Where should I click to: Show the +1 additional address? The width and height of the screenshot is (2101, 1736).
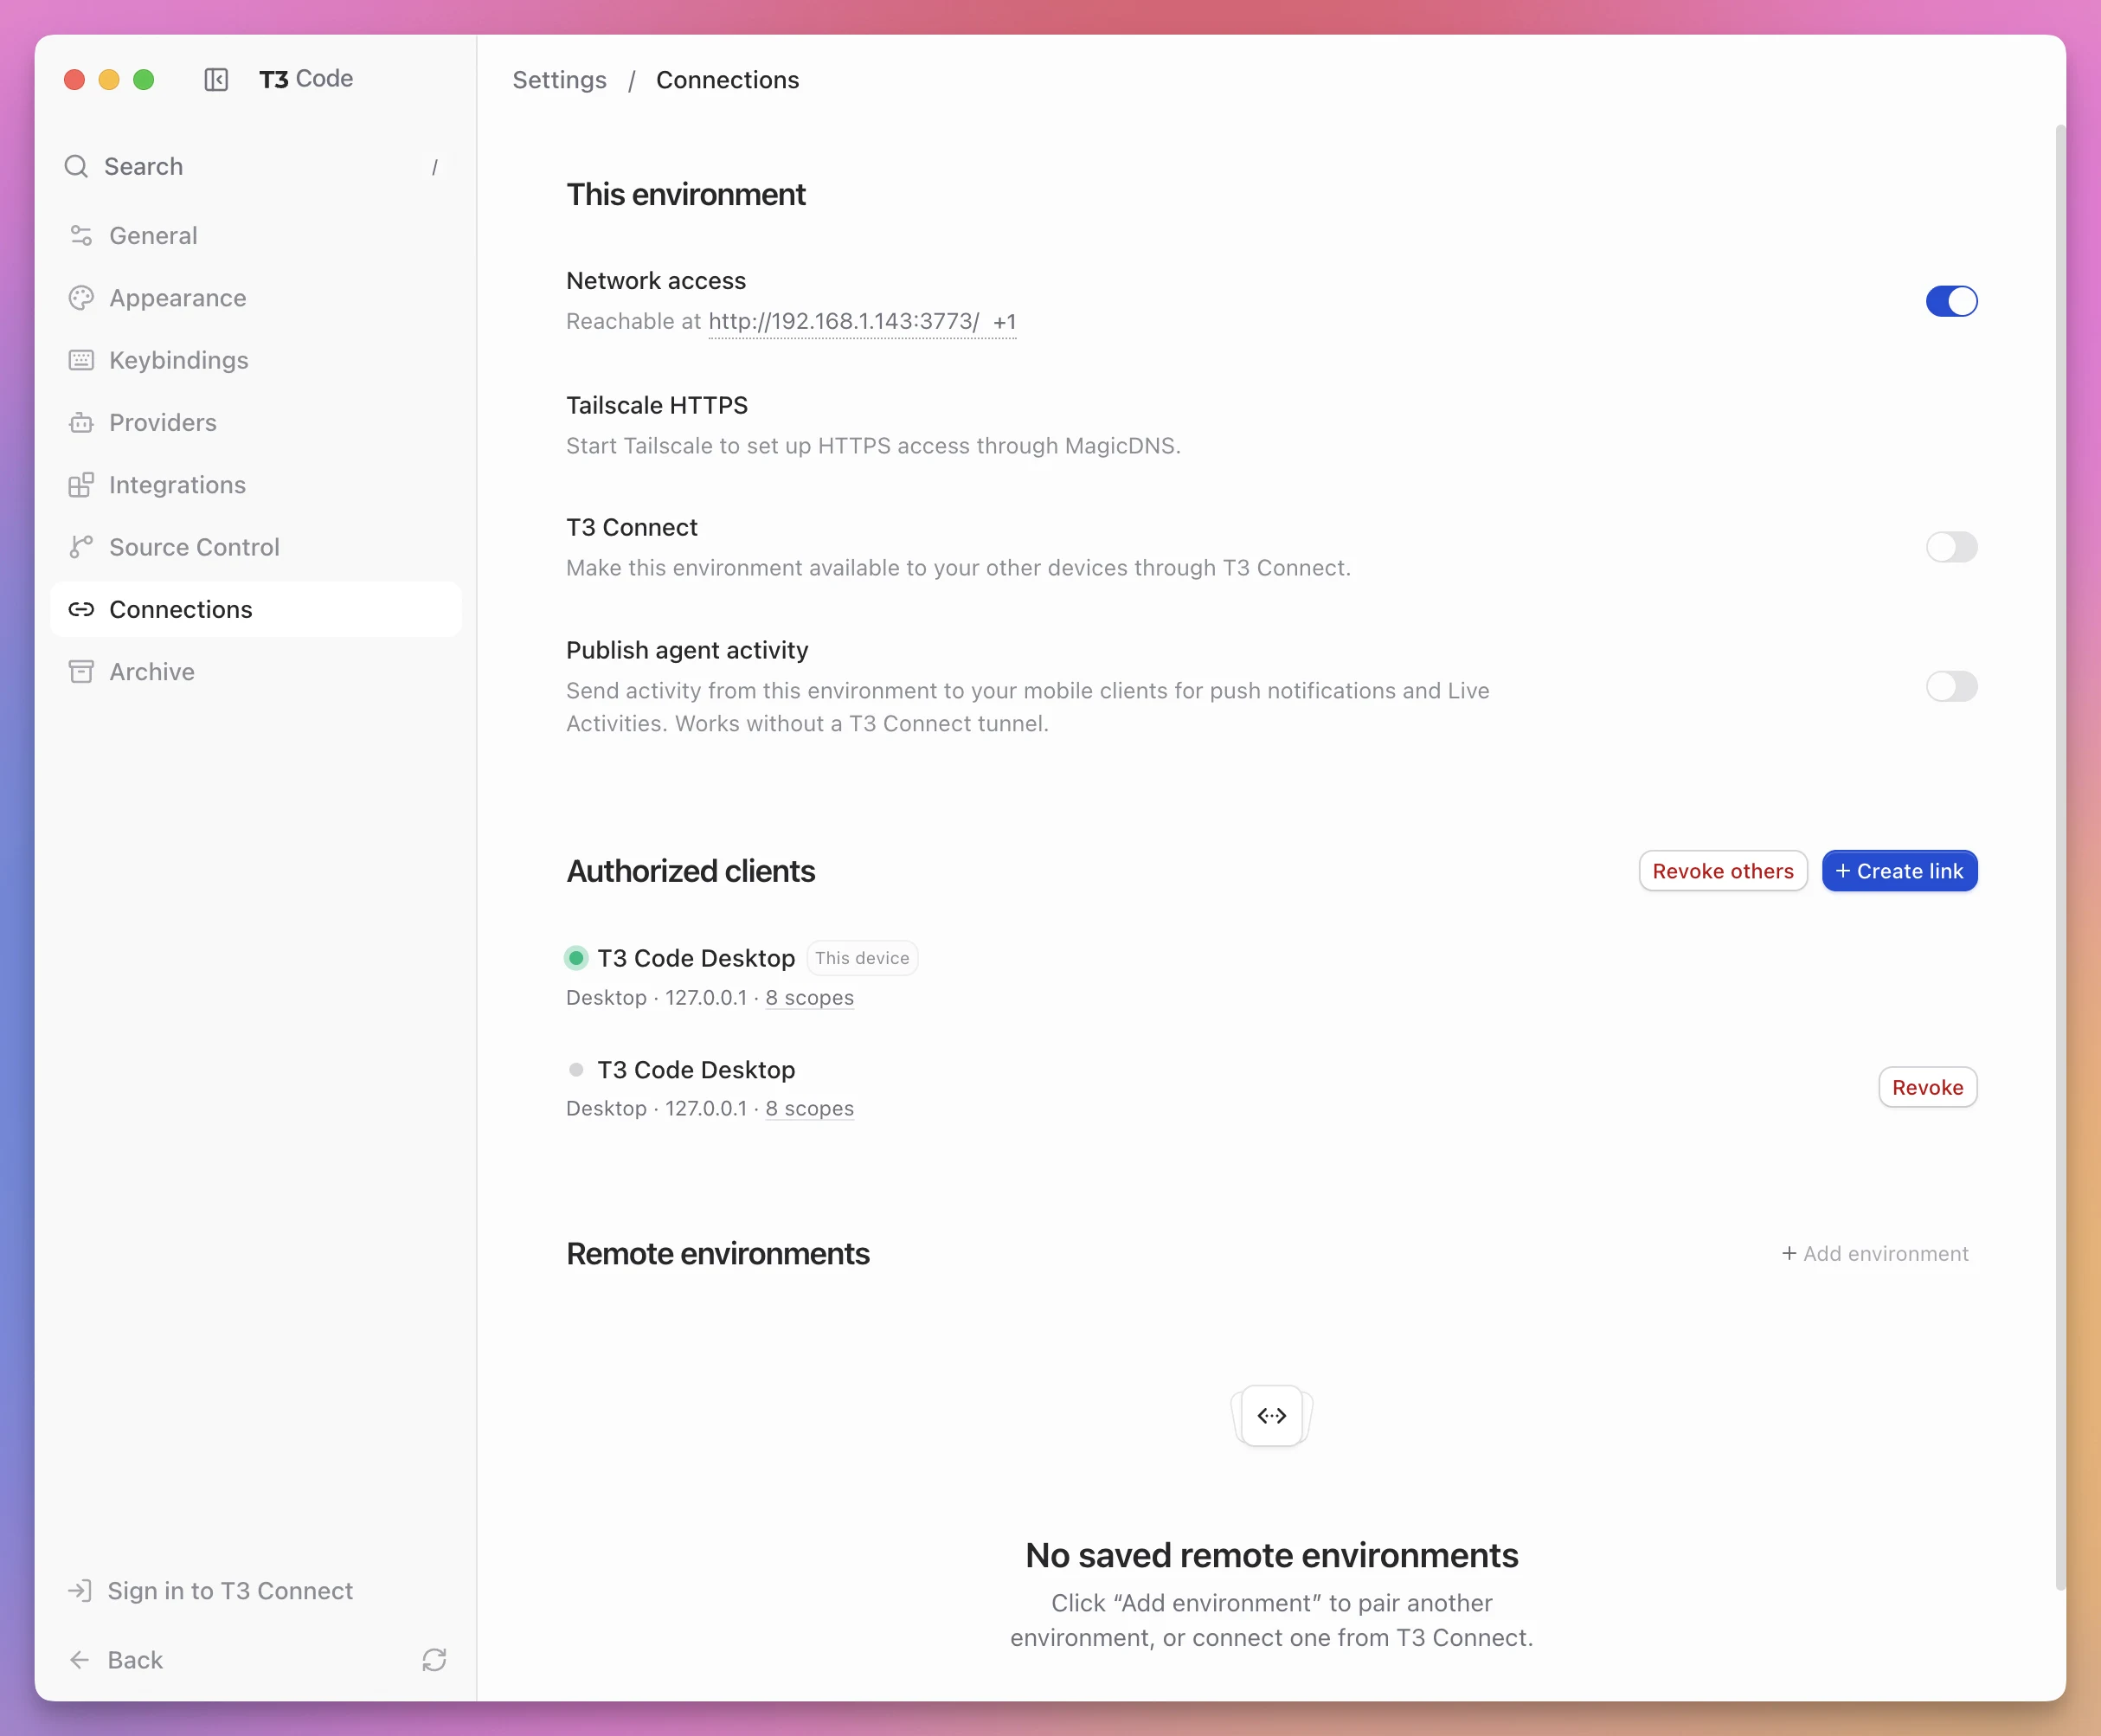(1004, 322)
